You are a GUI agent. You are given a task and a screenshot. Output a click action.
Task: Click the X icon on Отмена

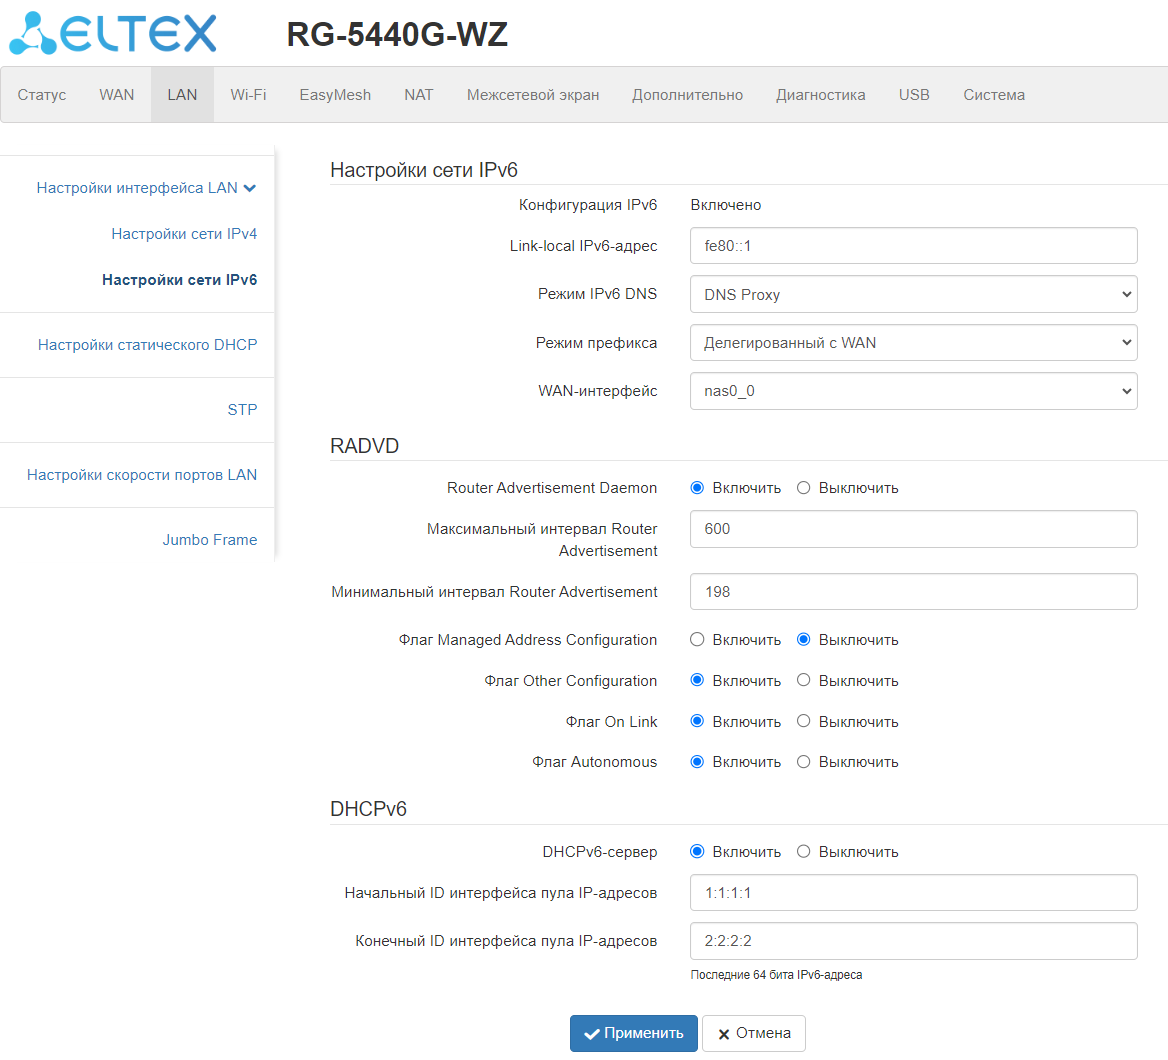[723, 1034]
